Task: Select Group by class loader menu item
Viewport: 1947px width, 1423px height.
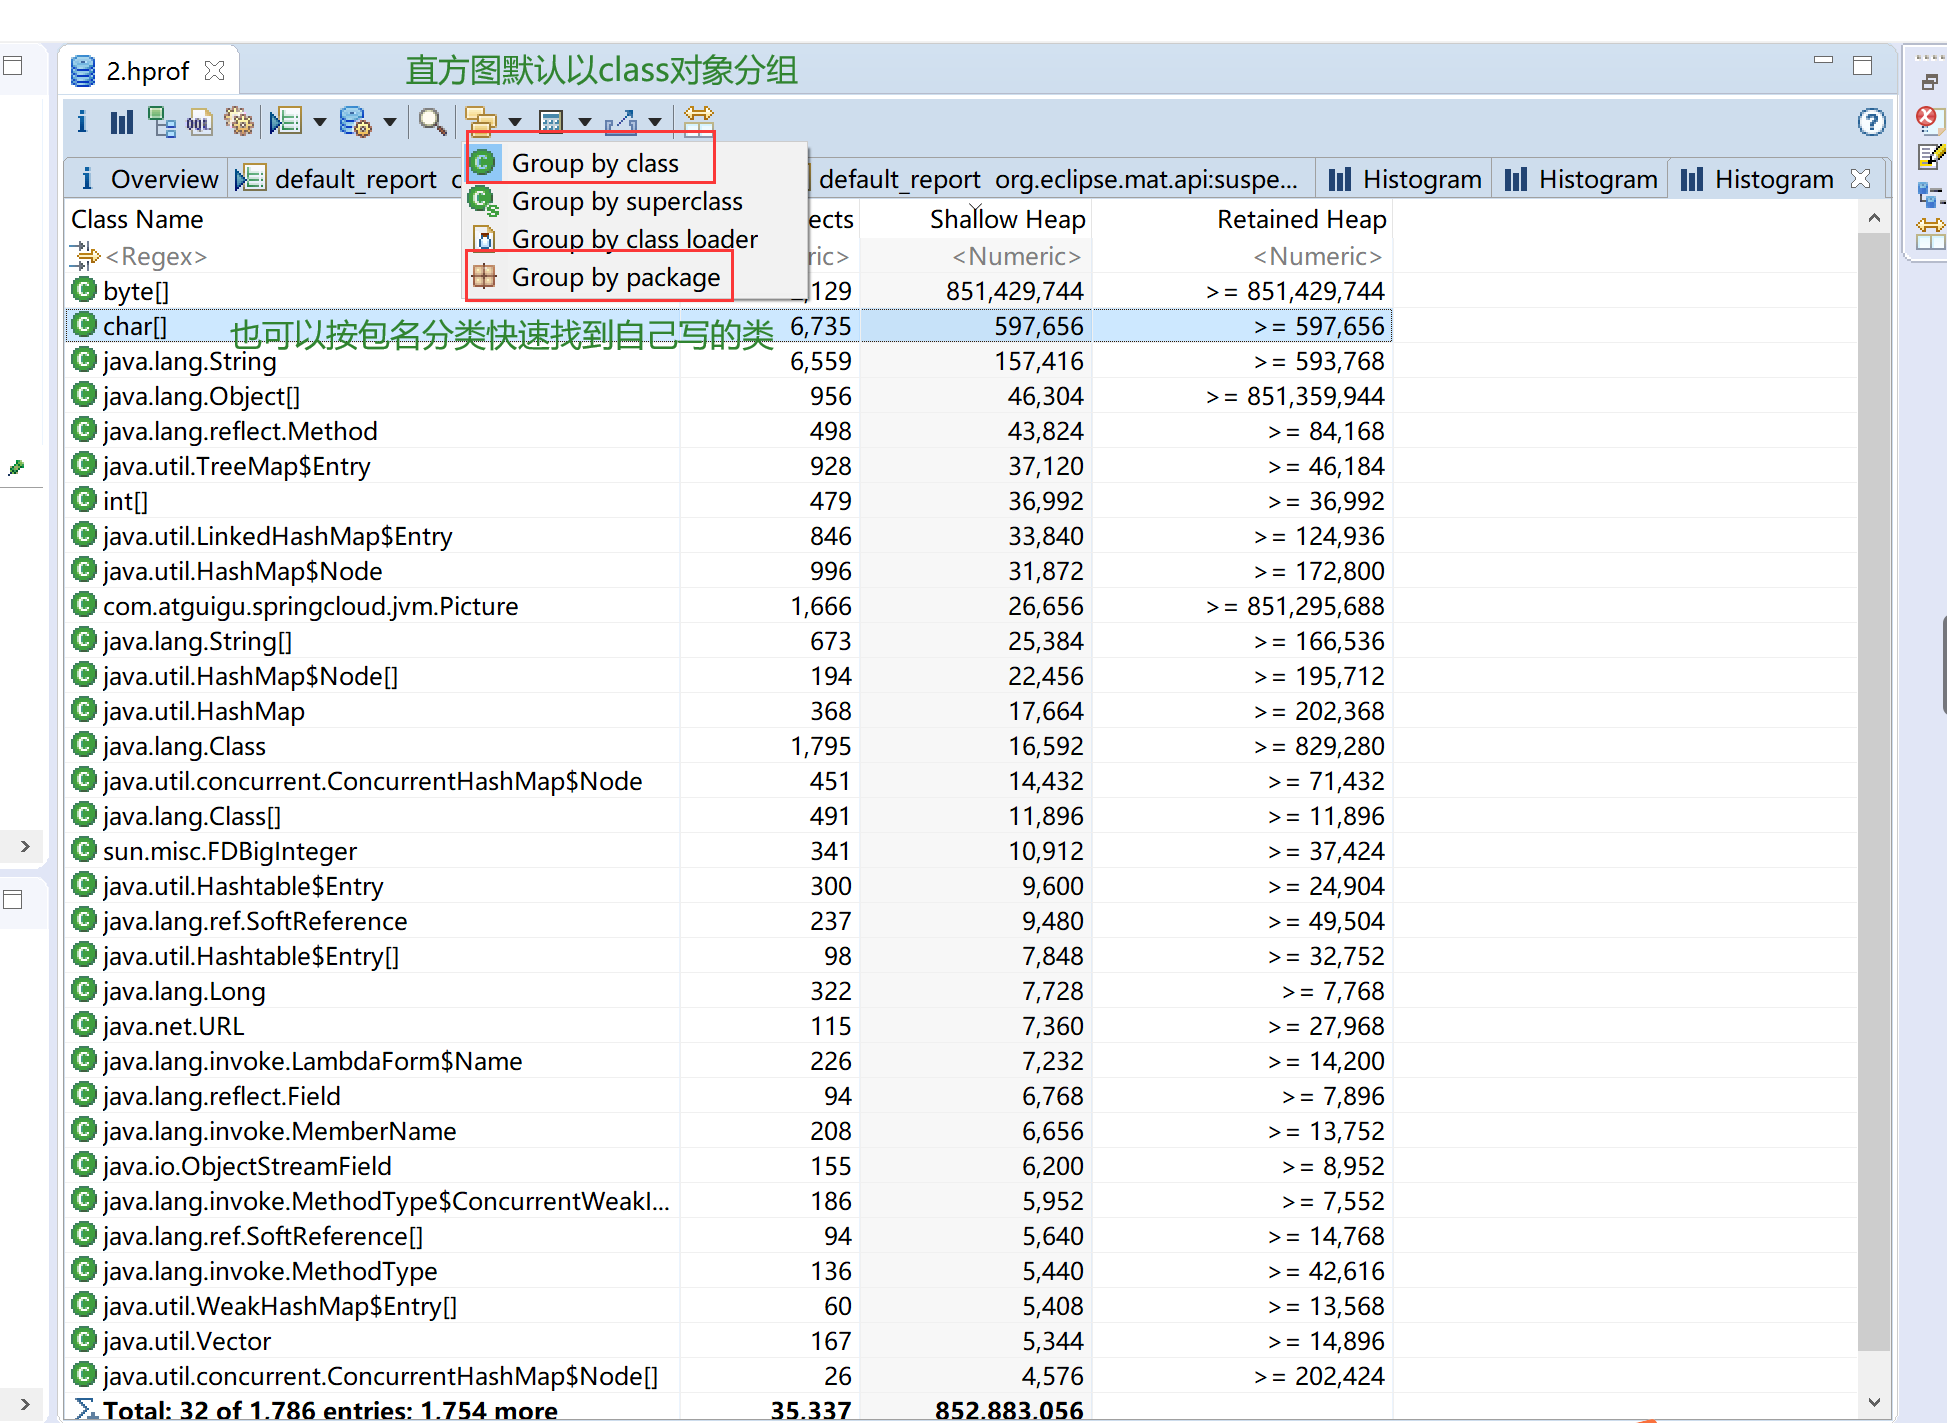Action: [x=633, y=239]
